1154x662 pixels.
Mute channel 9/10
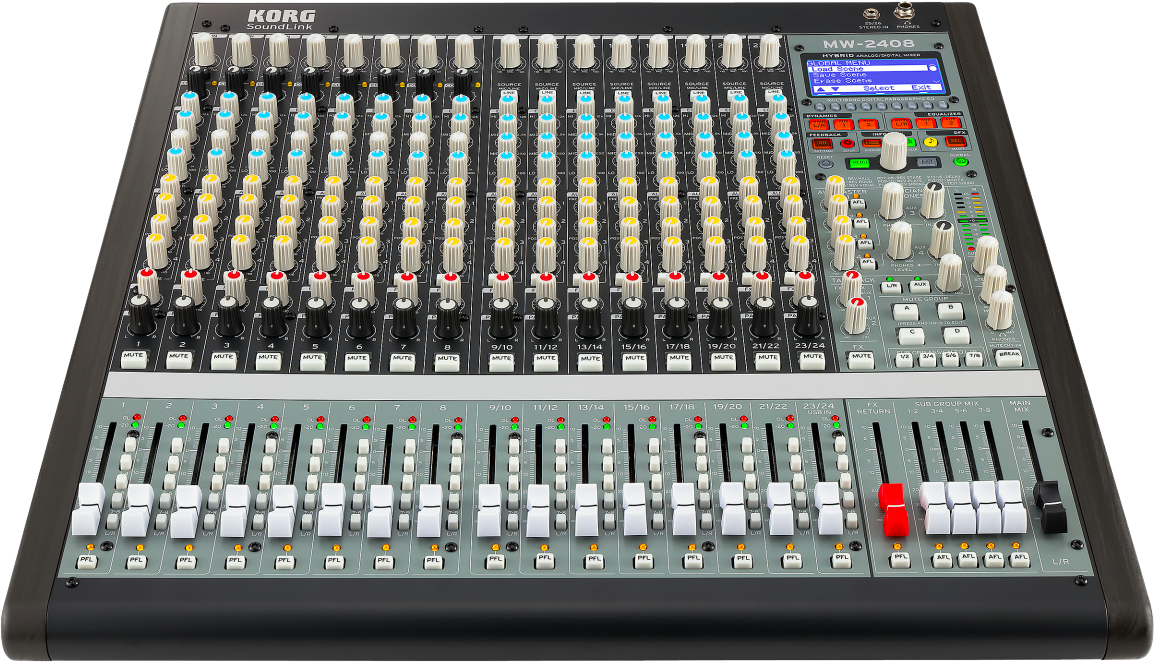(500, 358)
